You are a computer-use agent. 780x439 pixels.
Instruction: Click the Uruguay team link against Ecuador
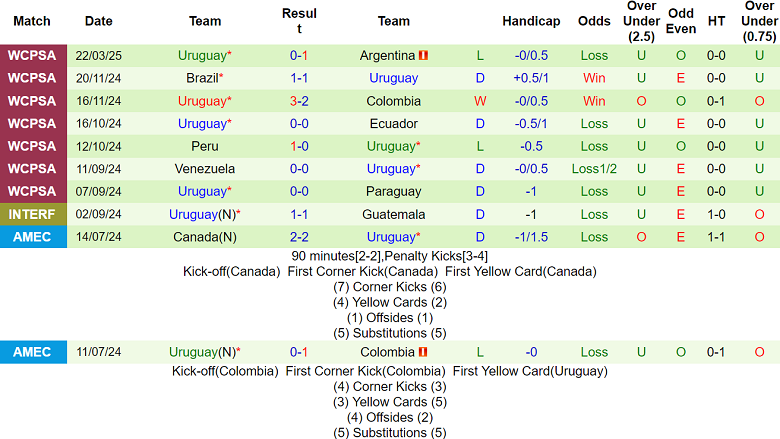[x=202, y=123]
